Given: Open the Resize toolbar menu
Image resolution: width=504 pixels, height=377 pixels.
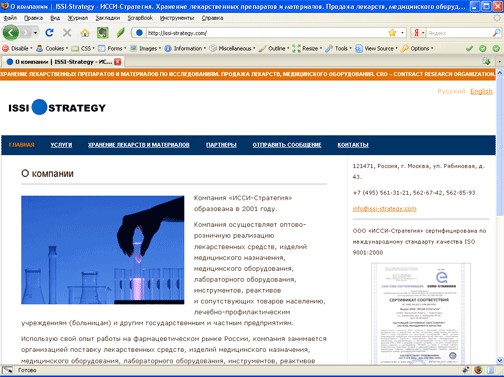Looking at the screenshot, I should pyautogui.click(x=307, y=48).
